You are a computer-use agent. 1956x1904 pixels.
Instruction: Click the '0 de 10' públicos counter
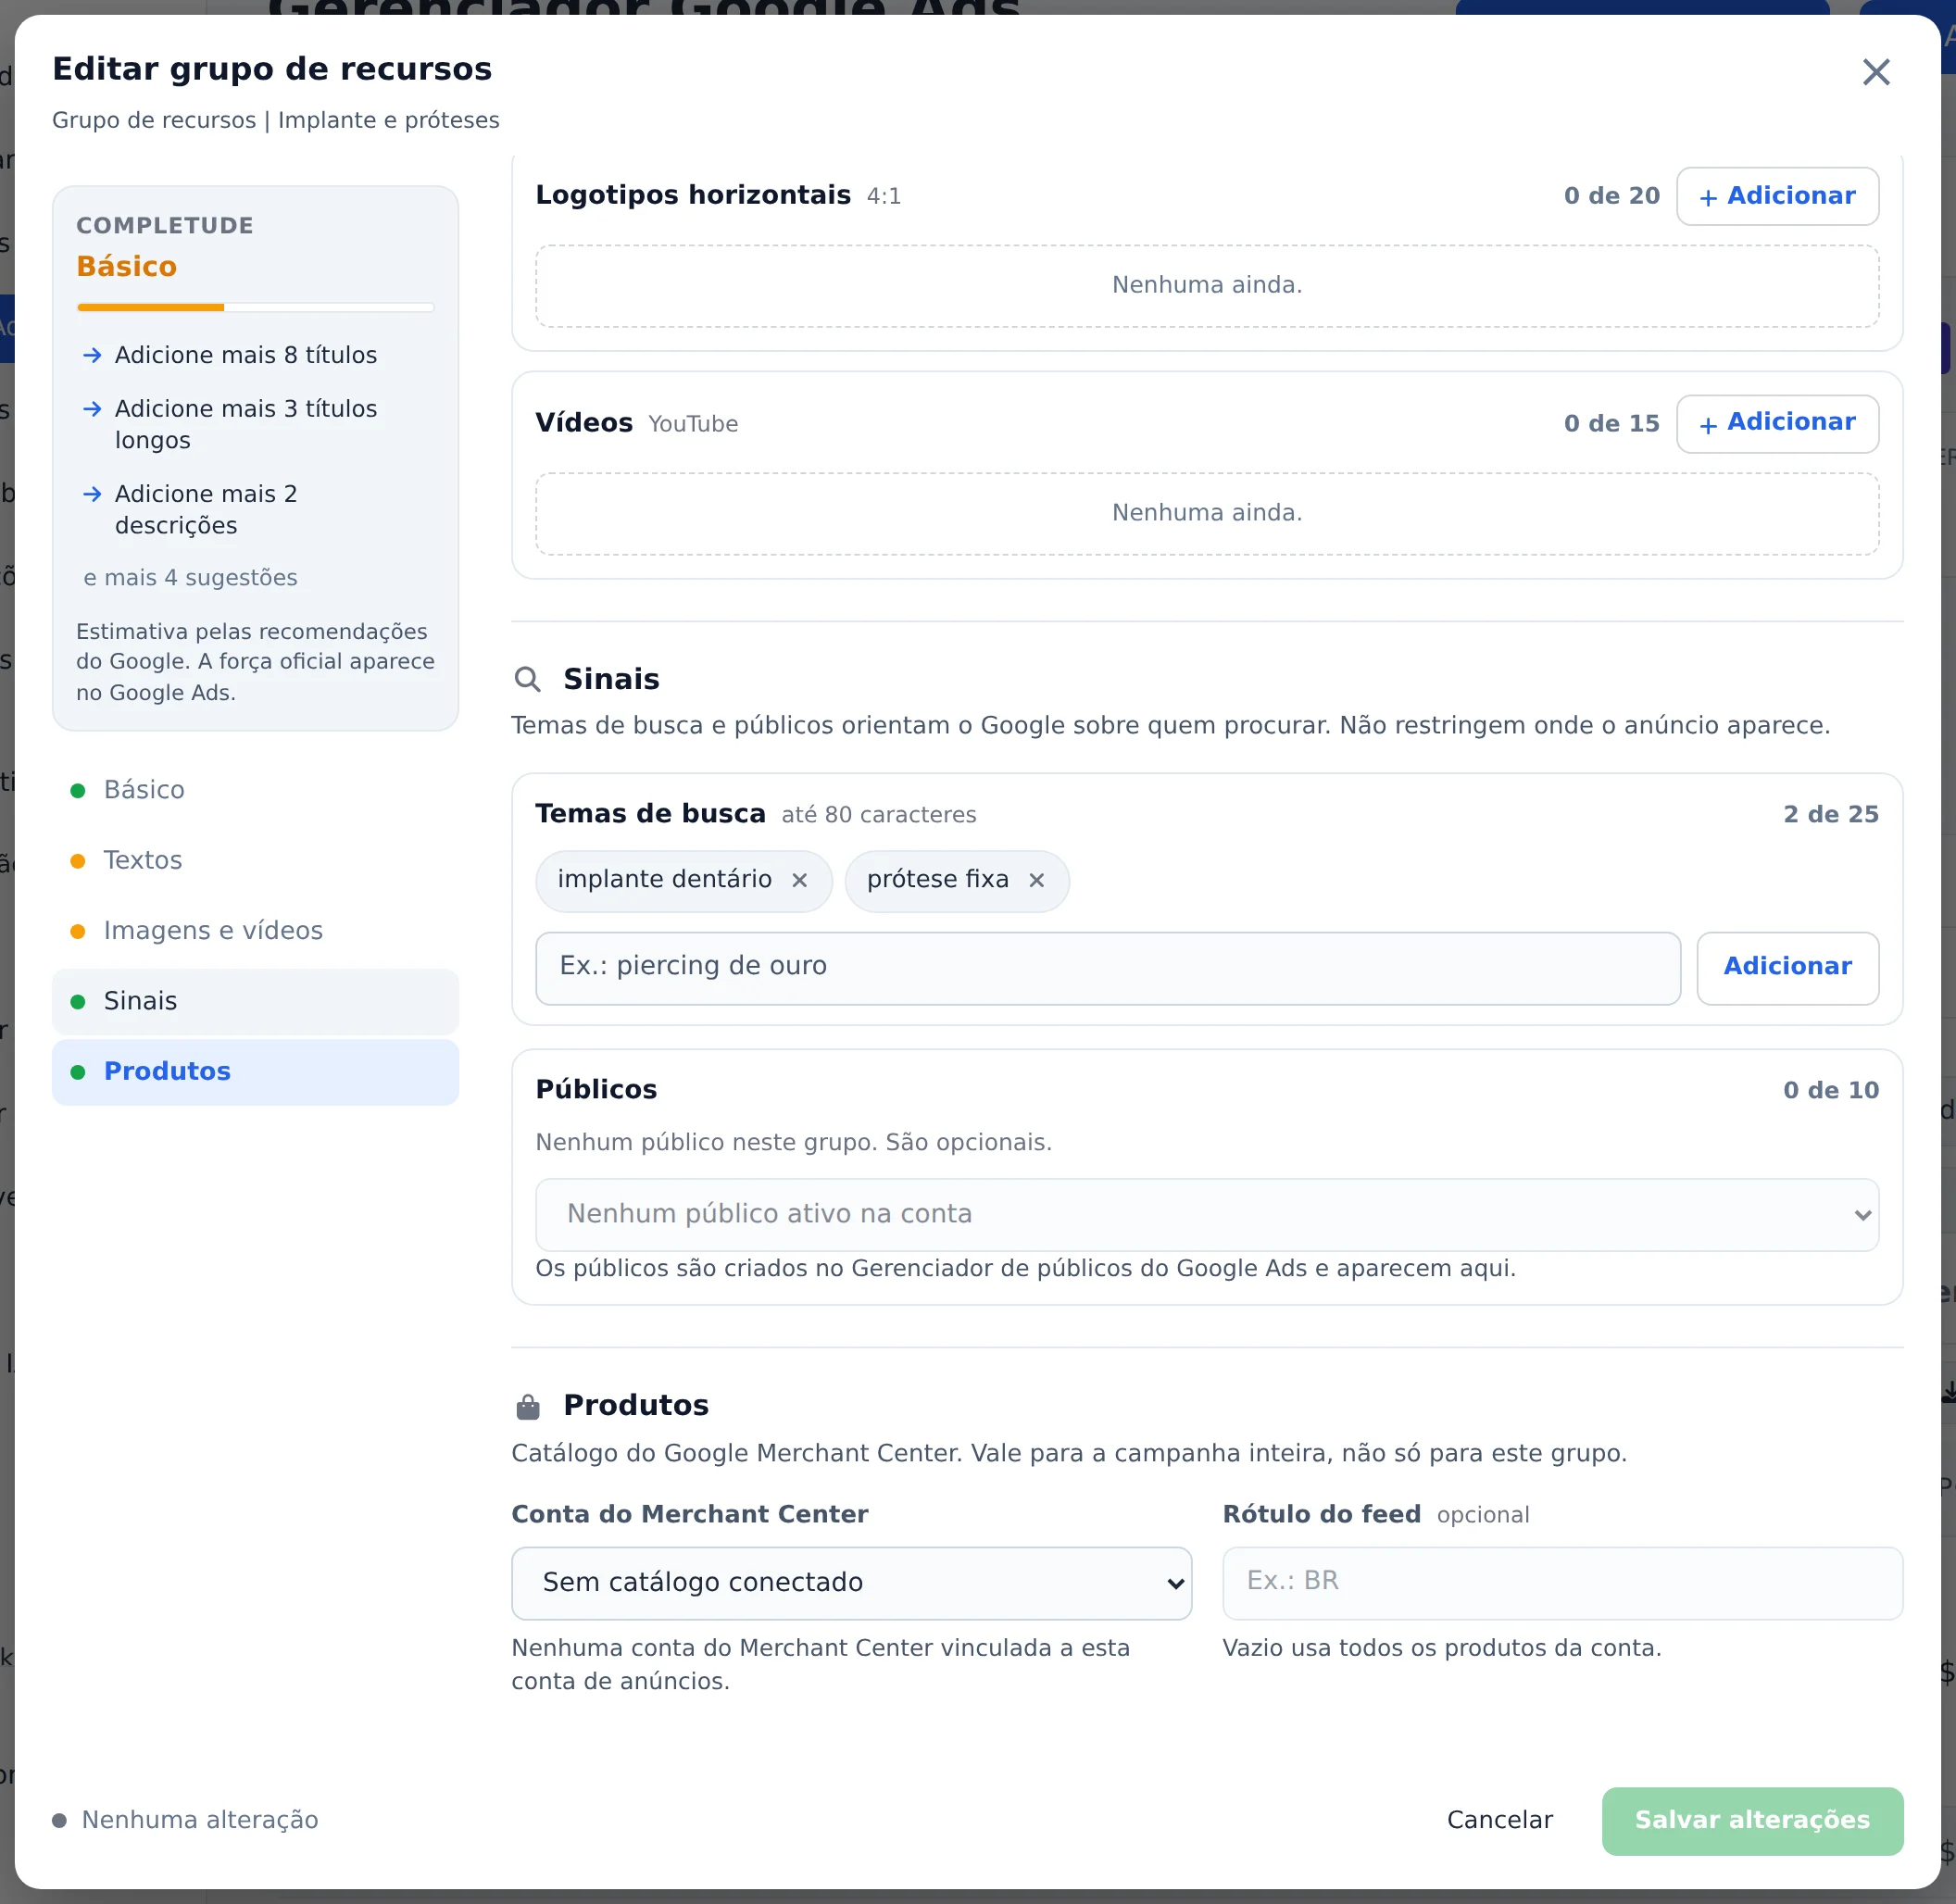[x=1830, y=1090]
